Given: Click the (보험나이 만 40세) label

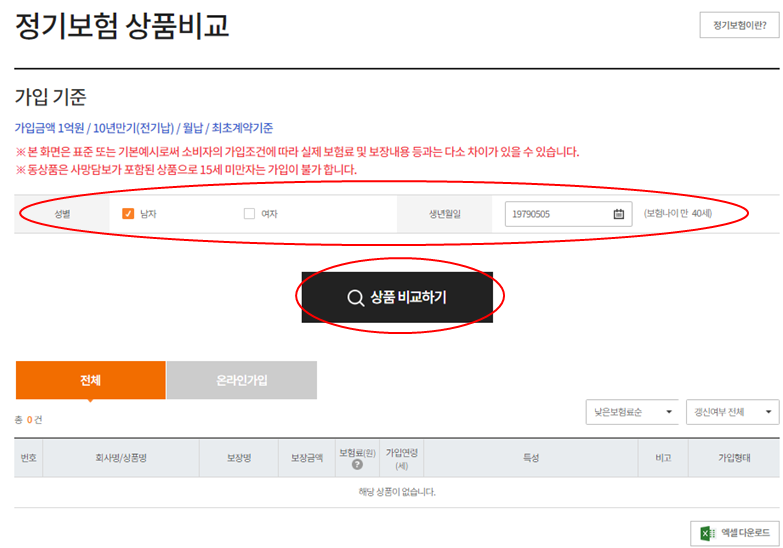Looking at the screenshot, I should click(678, 213).
